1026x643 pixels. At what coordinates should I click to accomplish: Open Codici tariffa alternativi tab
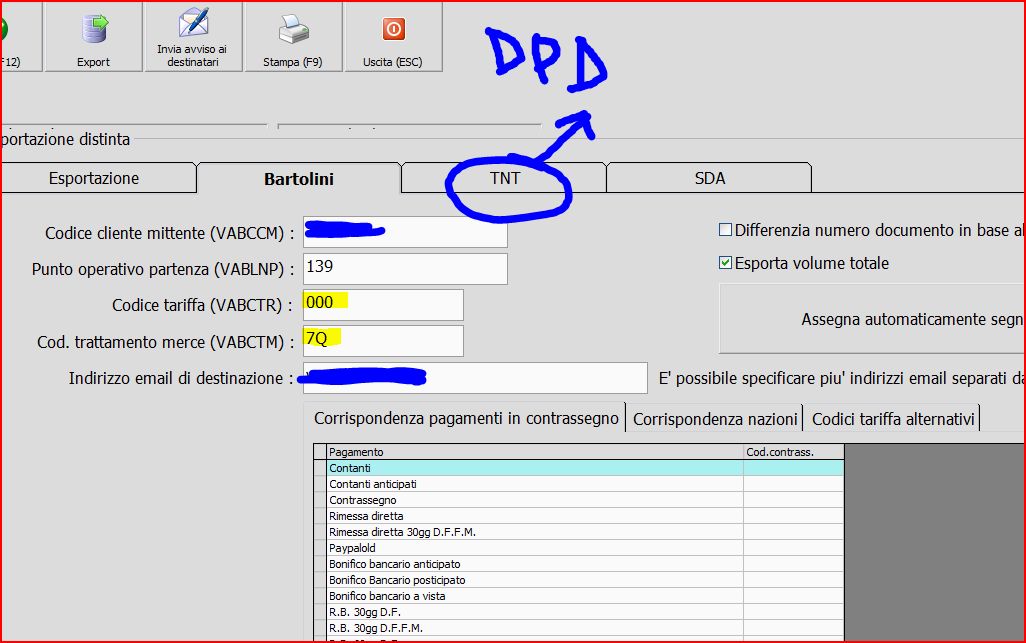tap(893, 419)
